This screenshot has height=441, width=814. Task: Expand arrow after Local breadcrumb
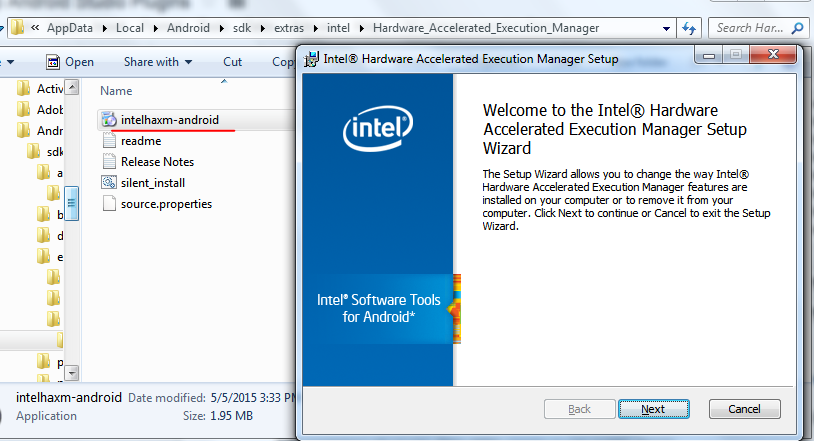point(155,29)
